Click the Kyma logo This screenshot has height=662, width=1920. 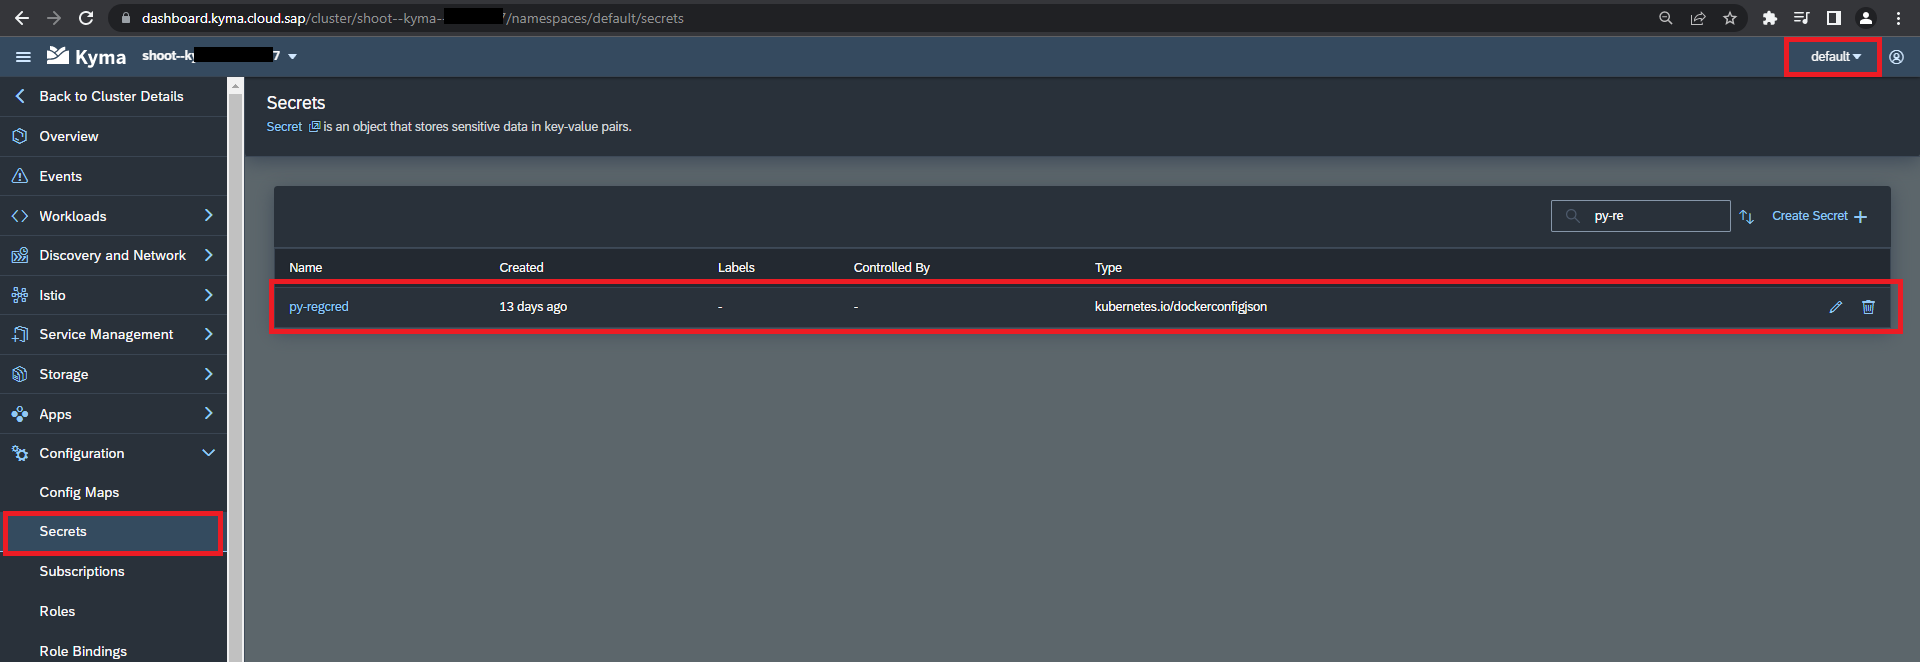pyautogui.click(x=86, y=56)
